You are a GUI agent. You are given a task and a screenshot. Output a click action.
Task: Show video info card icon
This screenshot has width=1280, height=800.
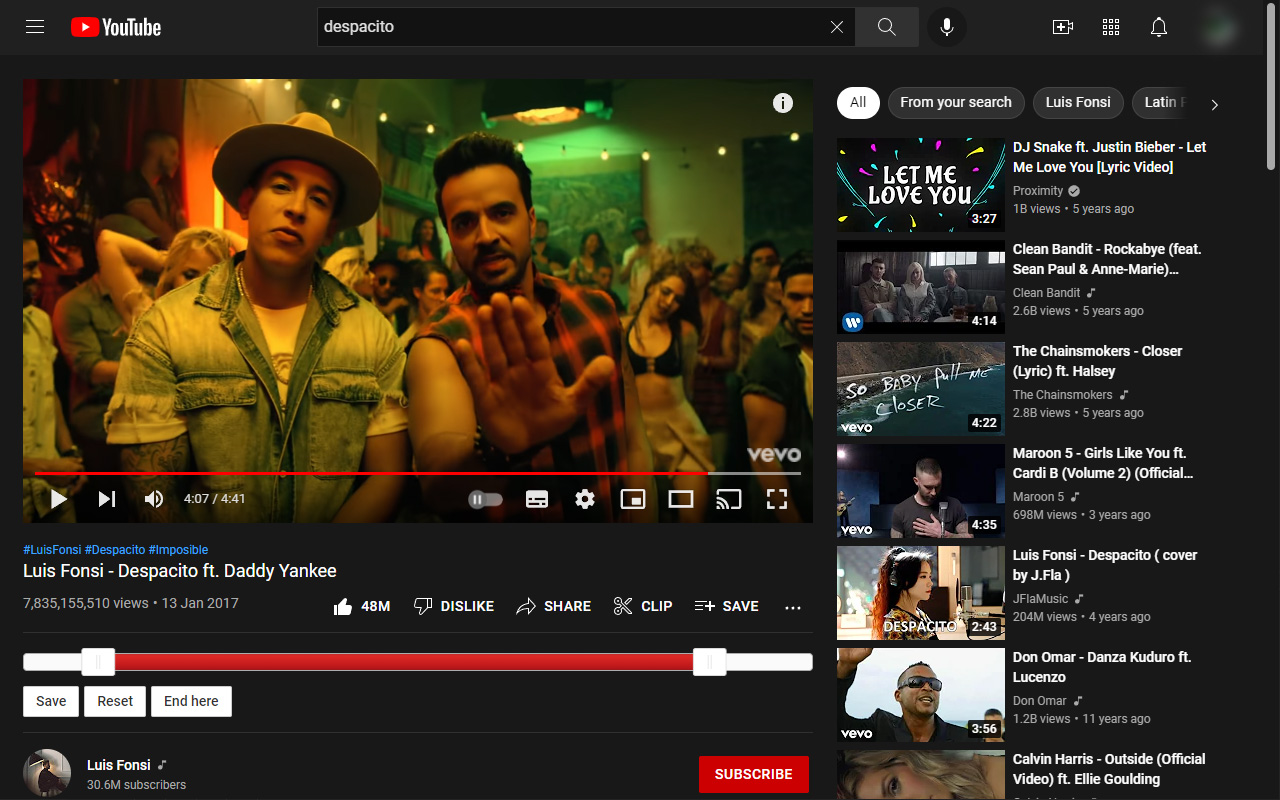(x=783, y=103)
